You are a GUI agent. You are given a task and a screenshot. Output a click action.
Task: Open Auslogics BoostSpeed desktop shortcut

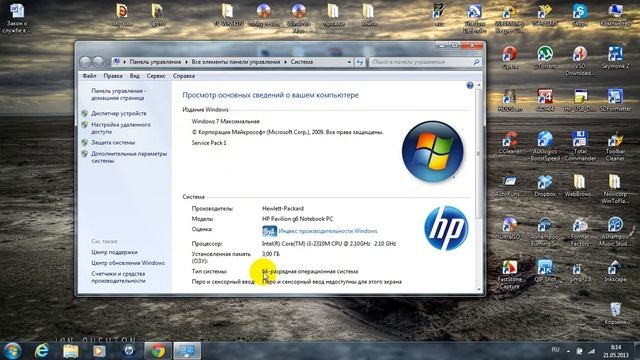tap(545, 146)
